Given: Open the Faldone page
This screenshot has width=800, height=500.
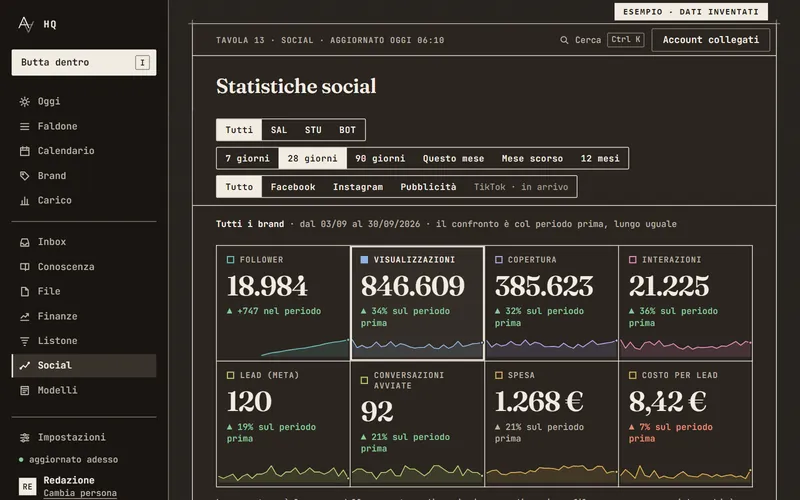Looking at the screenshot, I should pyautogui.click(x=84, y=127).
